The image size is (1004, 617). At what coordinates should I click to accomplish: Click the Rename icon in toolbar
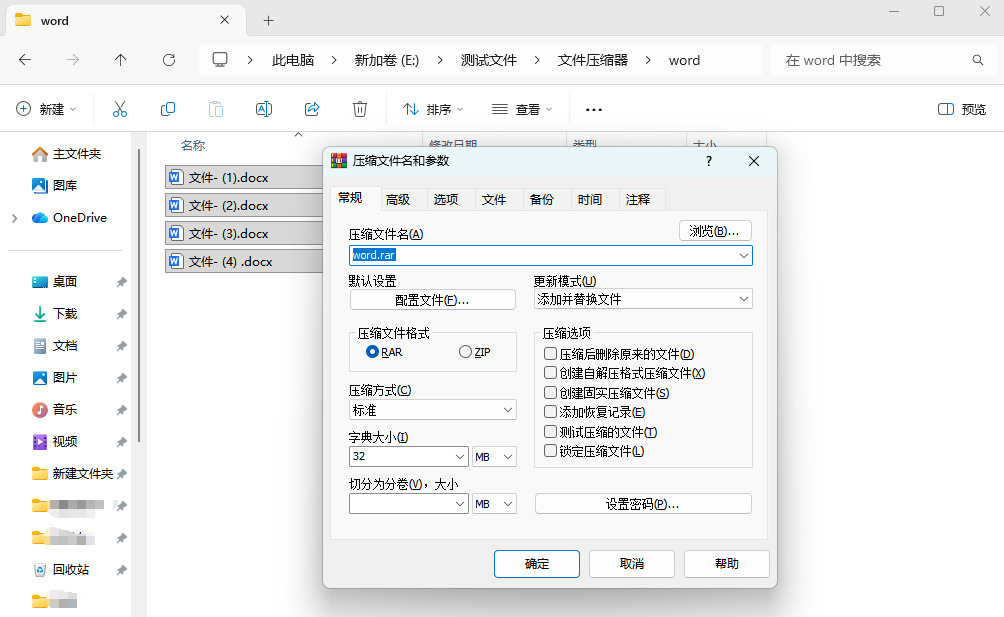(264, 109)
